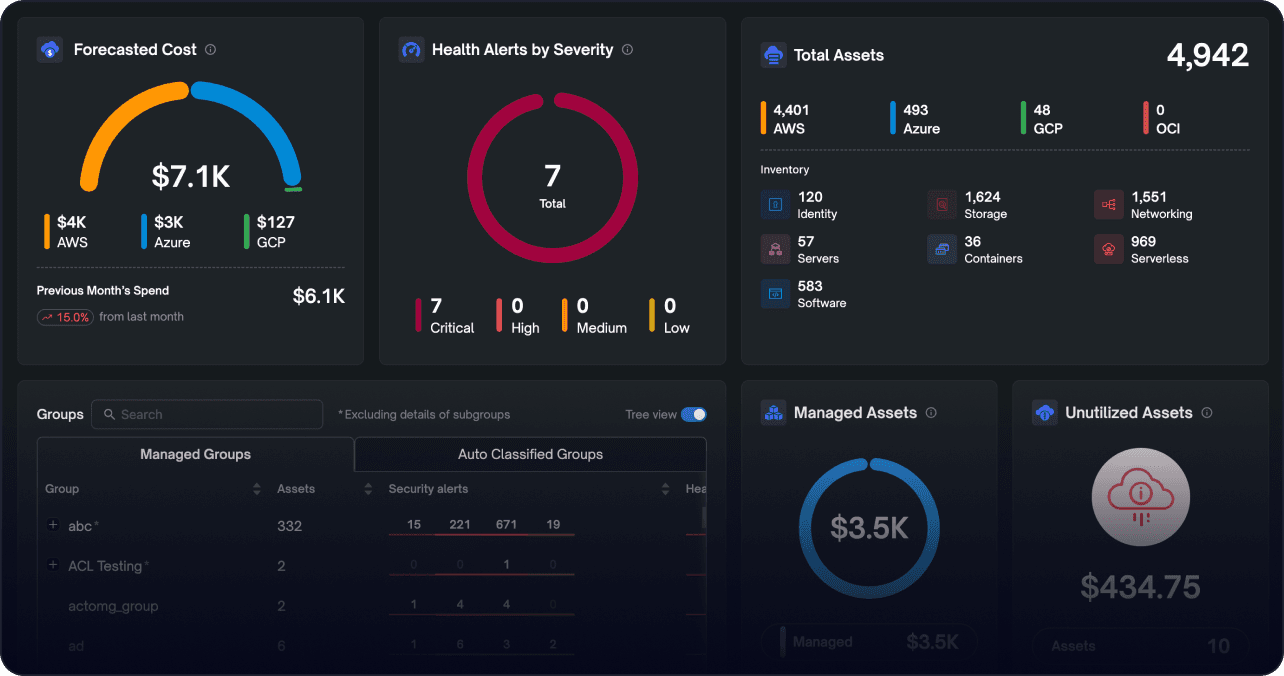Click the 671 security alerts value for abc
Screen dimensions: 1284x676
click(506, 524)
